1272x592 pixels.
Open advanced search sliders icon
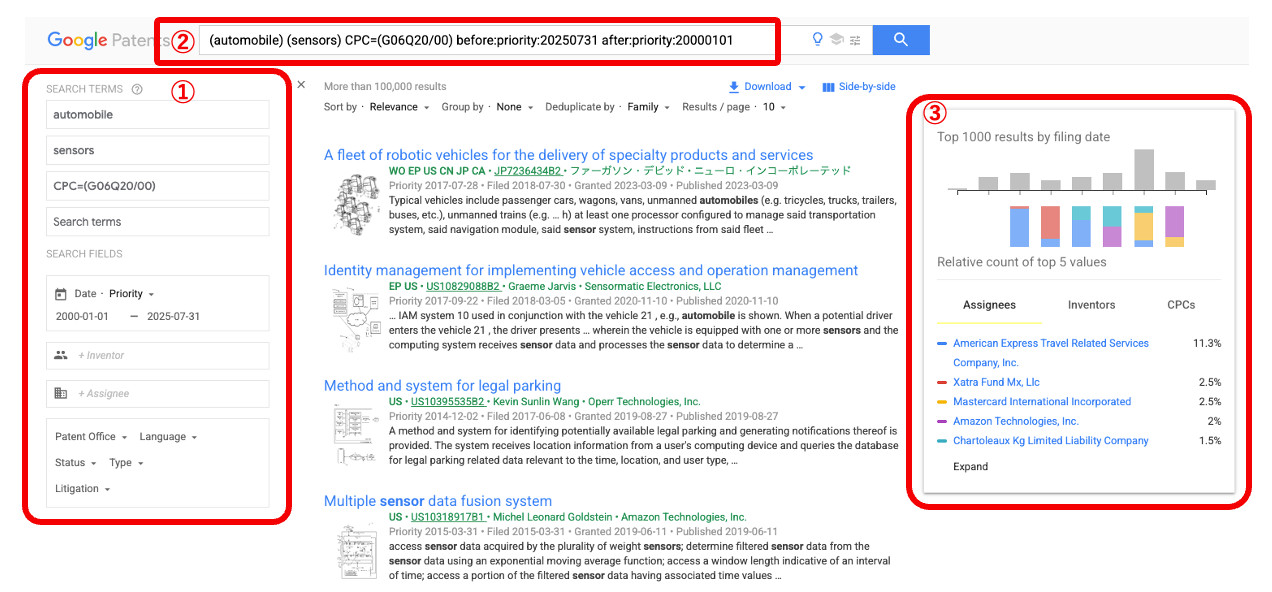click(855, 40)
